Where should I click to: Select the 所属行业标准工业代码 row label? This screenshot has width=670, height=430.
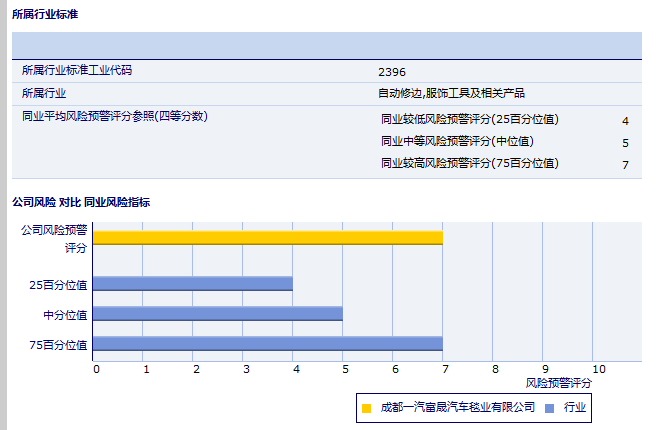point(77,71)
